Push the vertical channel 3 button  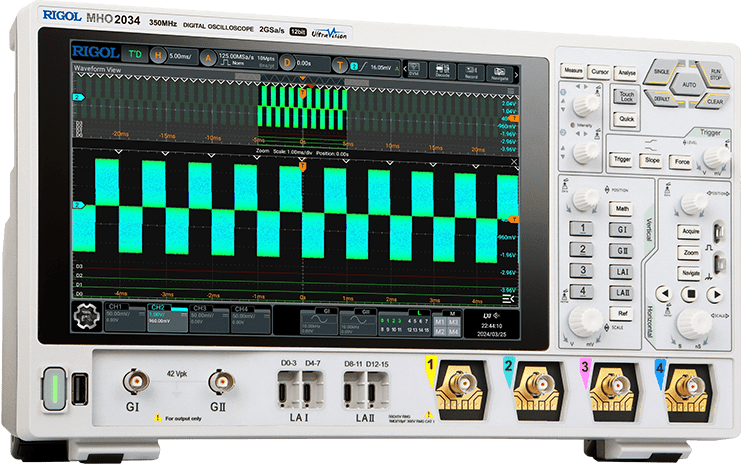583,270
